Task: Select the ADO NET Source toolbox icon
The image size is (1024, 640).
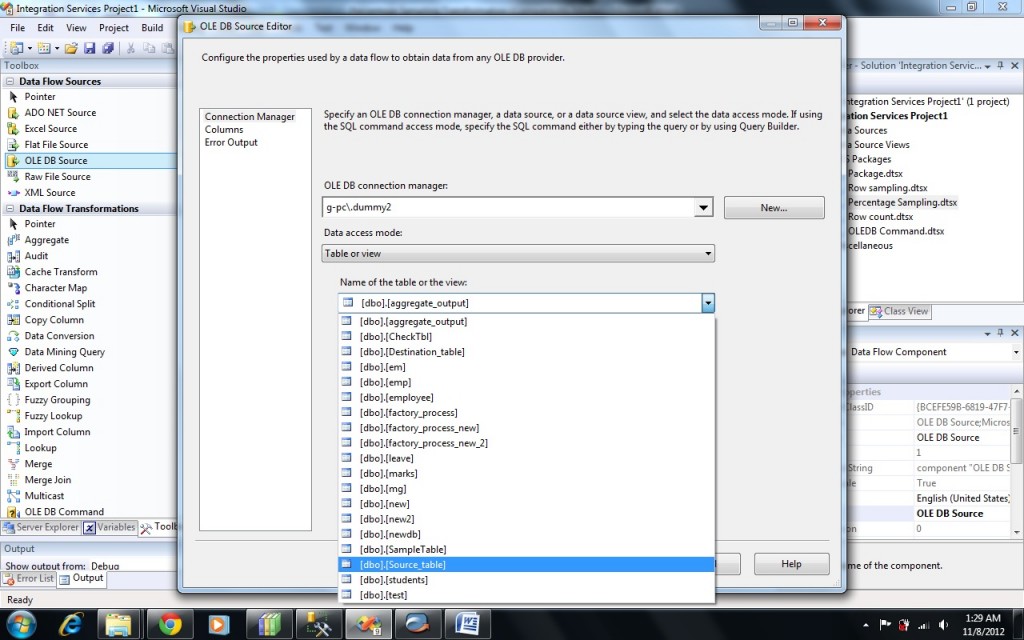Action: click(14, 113)
